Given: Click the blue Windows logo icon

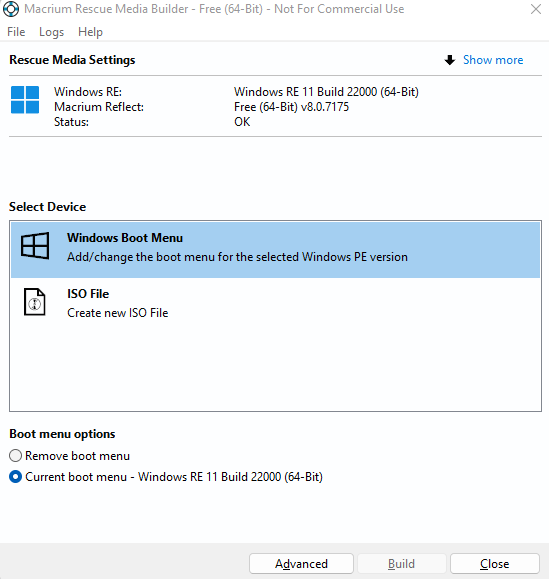Looking at the screenshot, I should [x=25, y=100].
